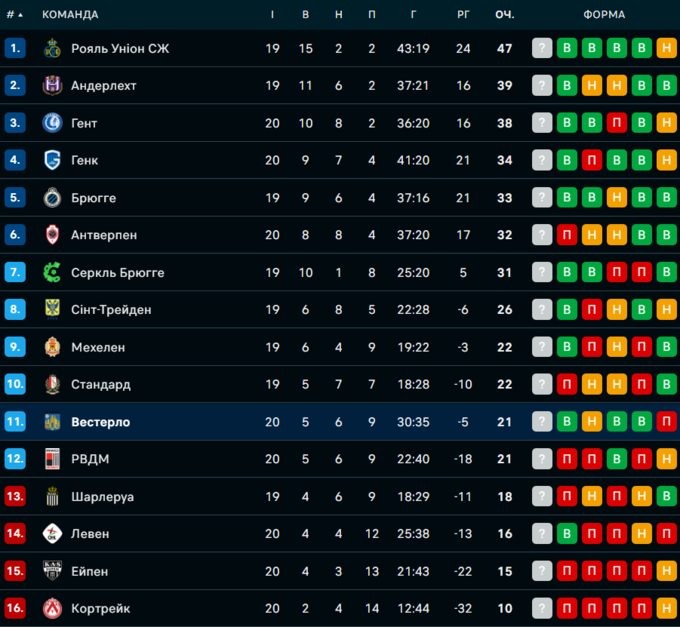Sort by the РГ goal difference header
Screen dimensions: 680x627
[463, 15]
